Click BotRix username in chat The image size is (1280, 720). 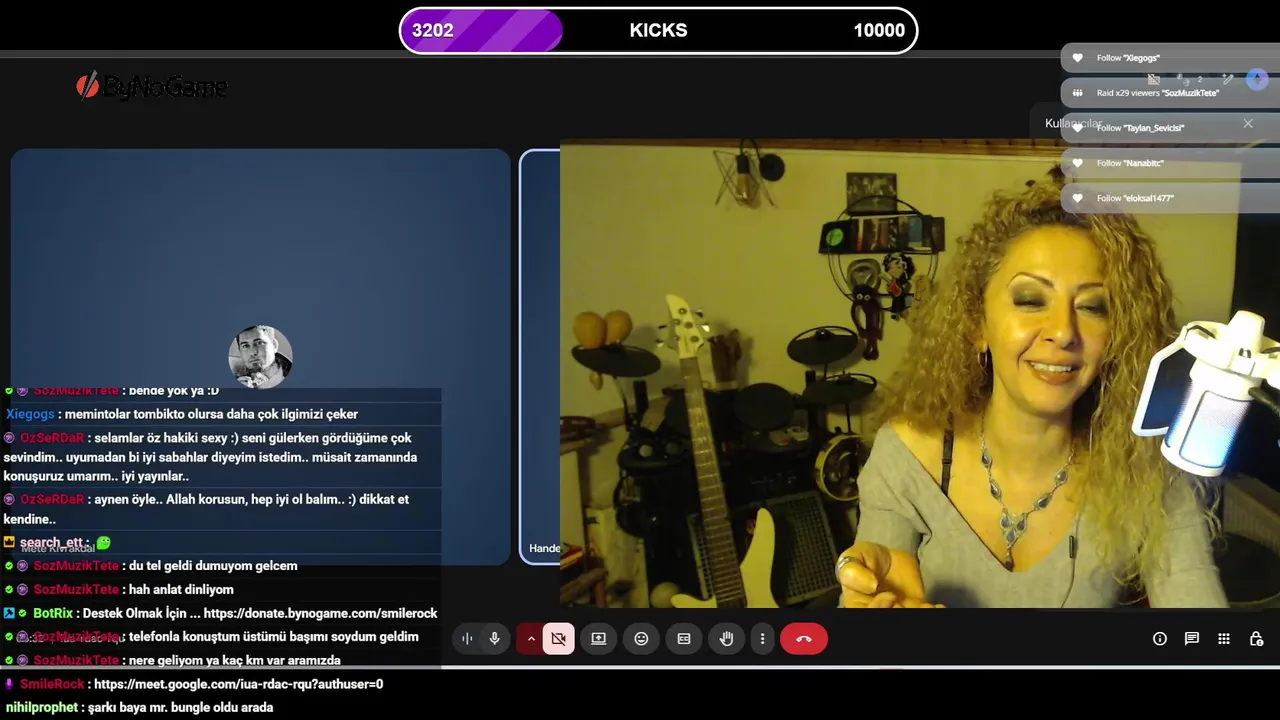(53, 613)
